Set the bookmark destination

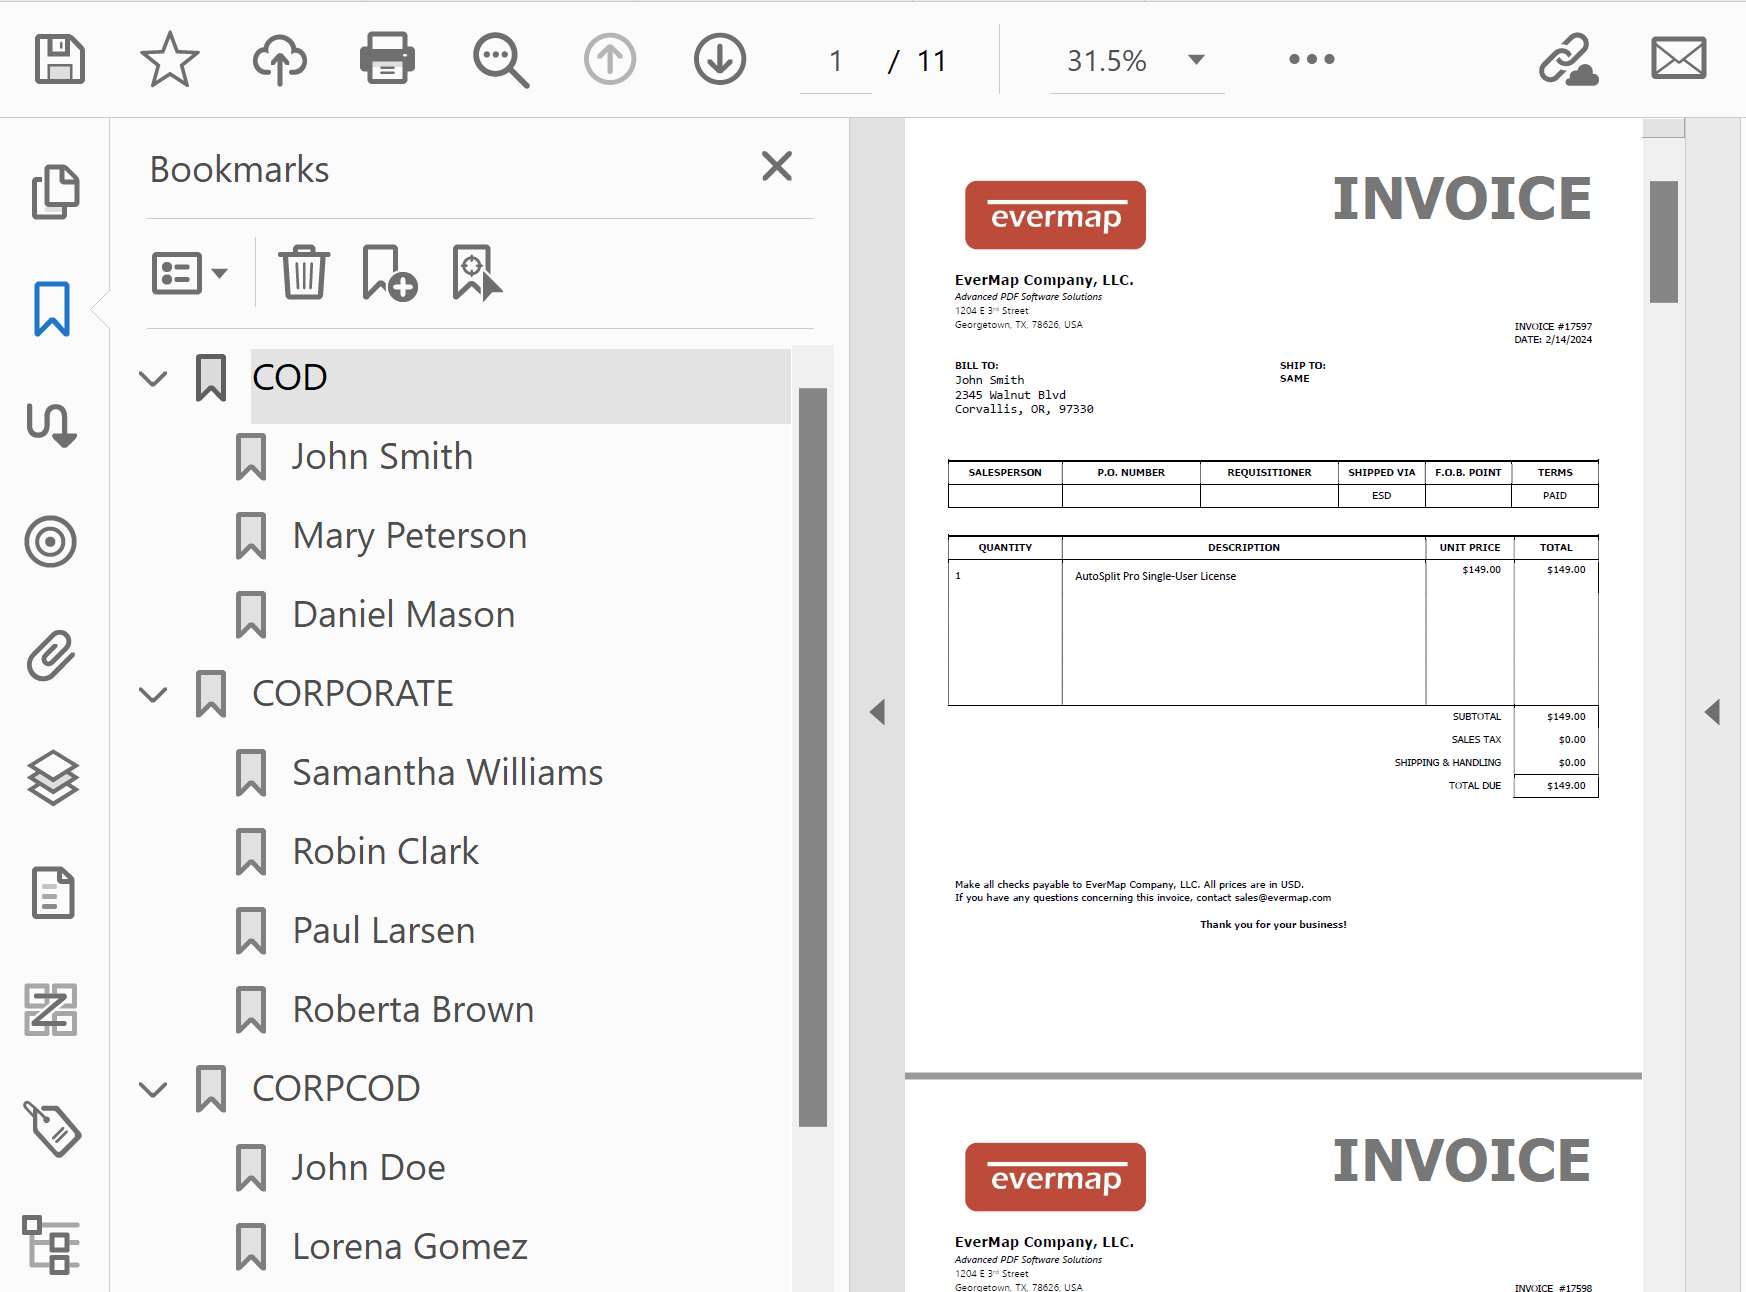pyautogui.click(x=474, y=271)
